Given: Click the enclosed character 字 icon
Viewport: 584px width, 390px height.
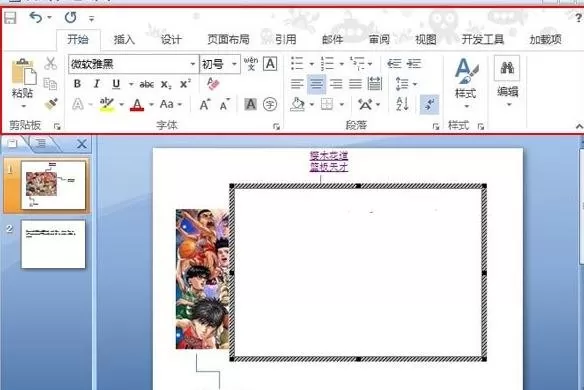Looking at the screenshot, I should pos(270,104).
